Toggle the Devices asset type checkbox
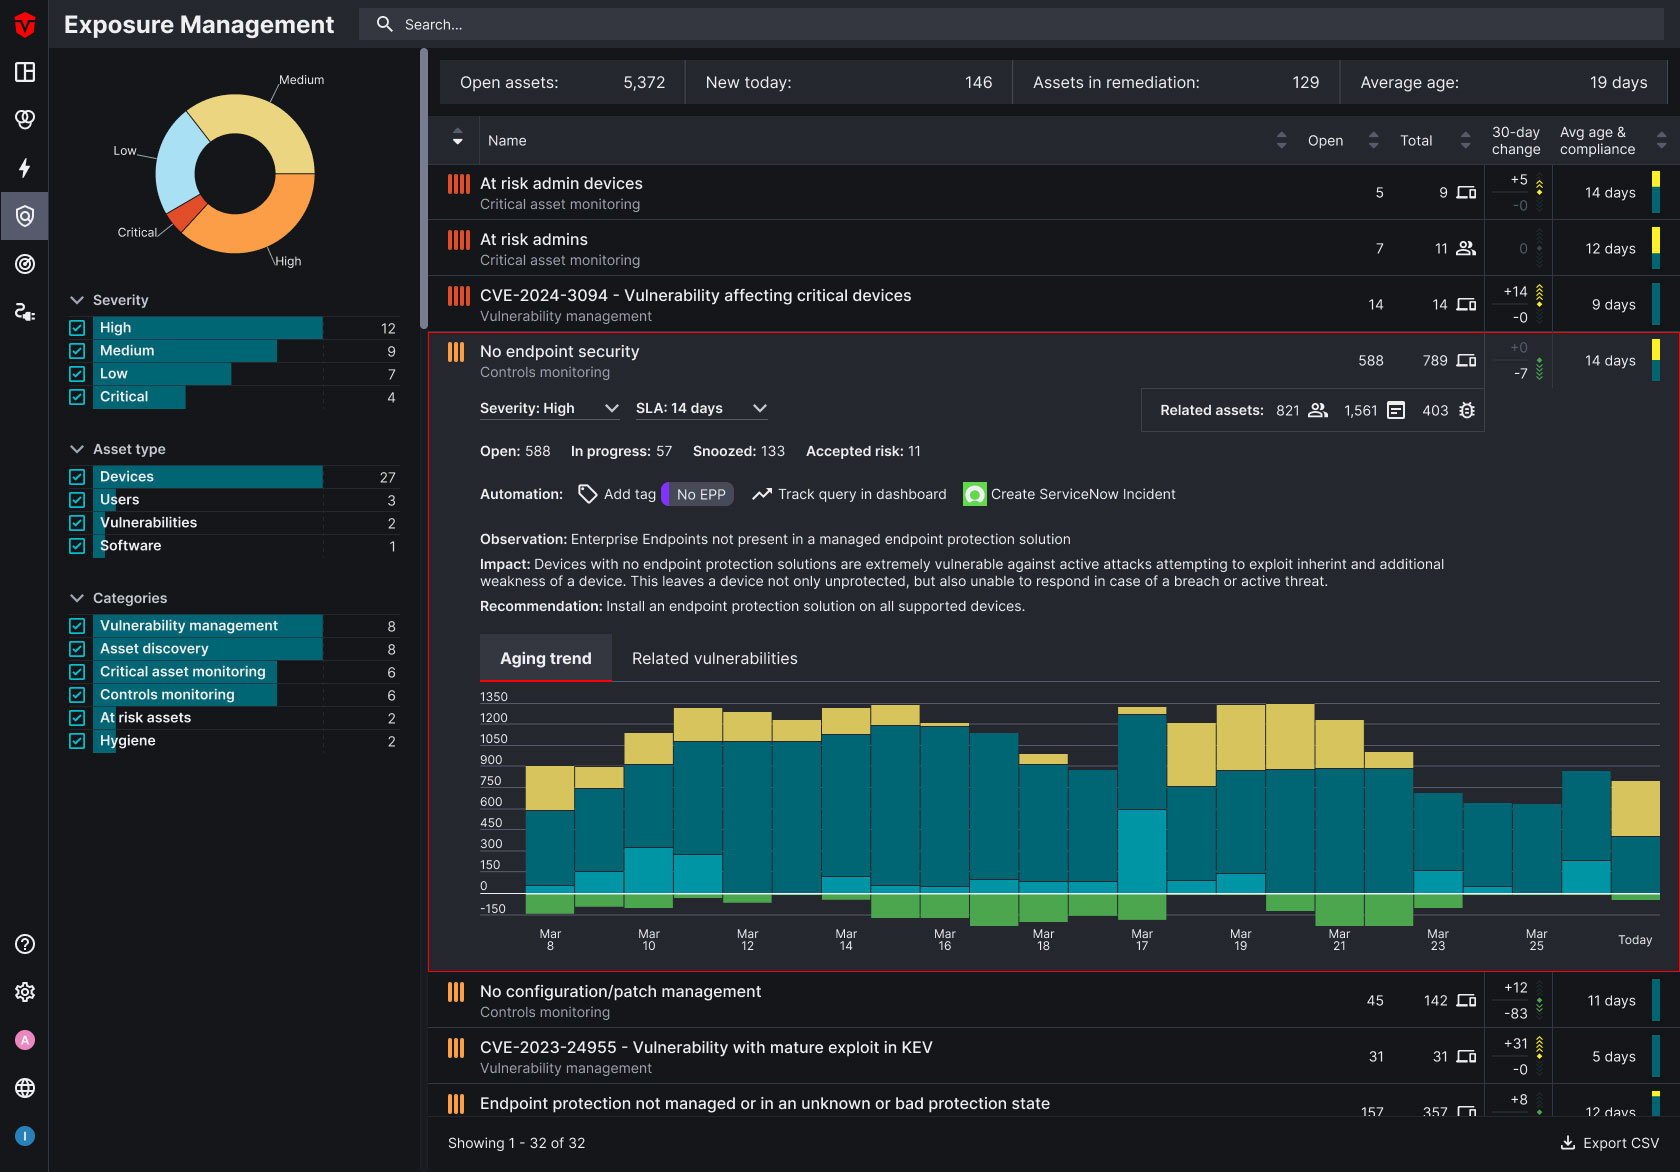Screen dimensions: 1680x1172 click(77, 477)
